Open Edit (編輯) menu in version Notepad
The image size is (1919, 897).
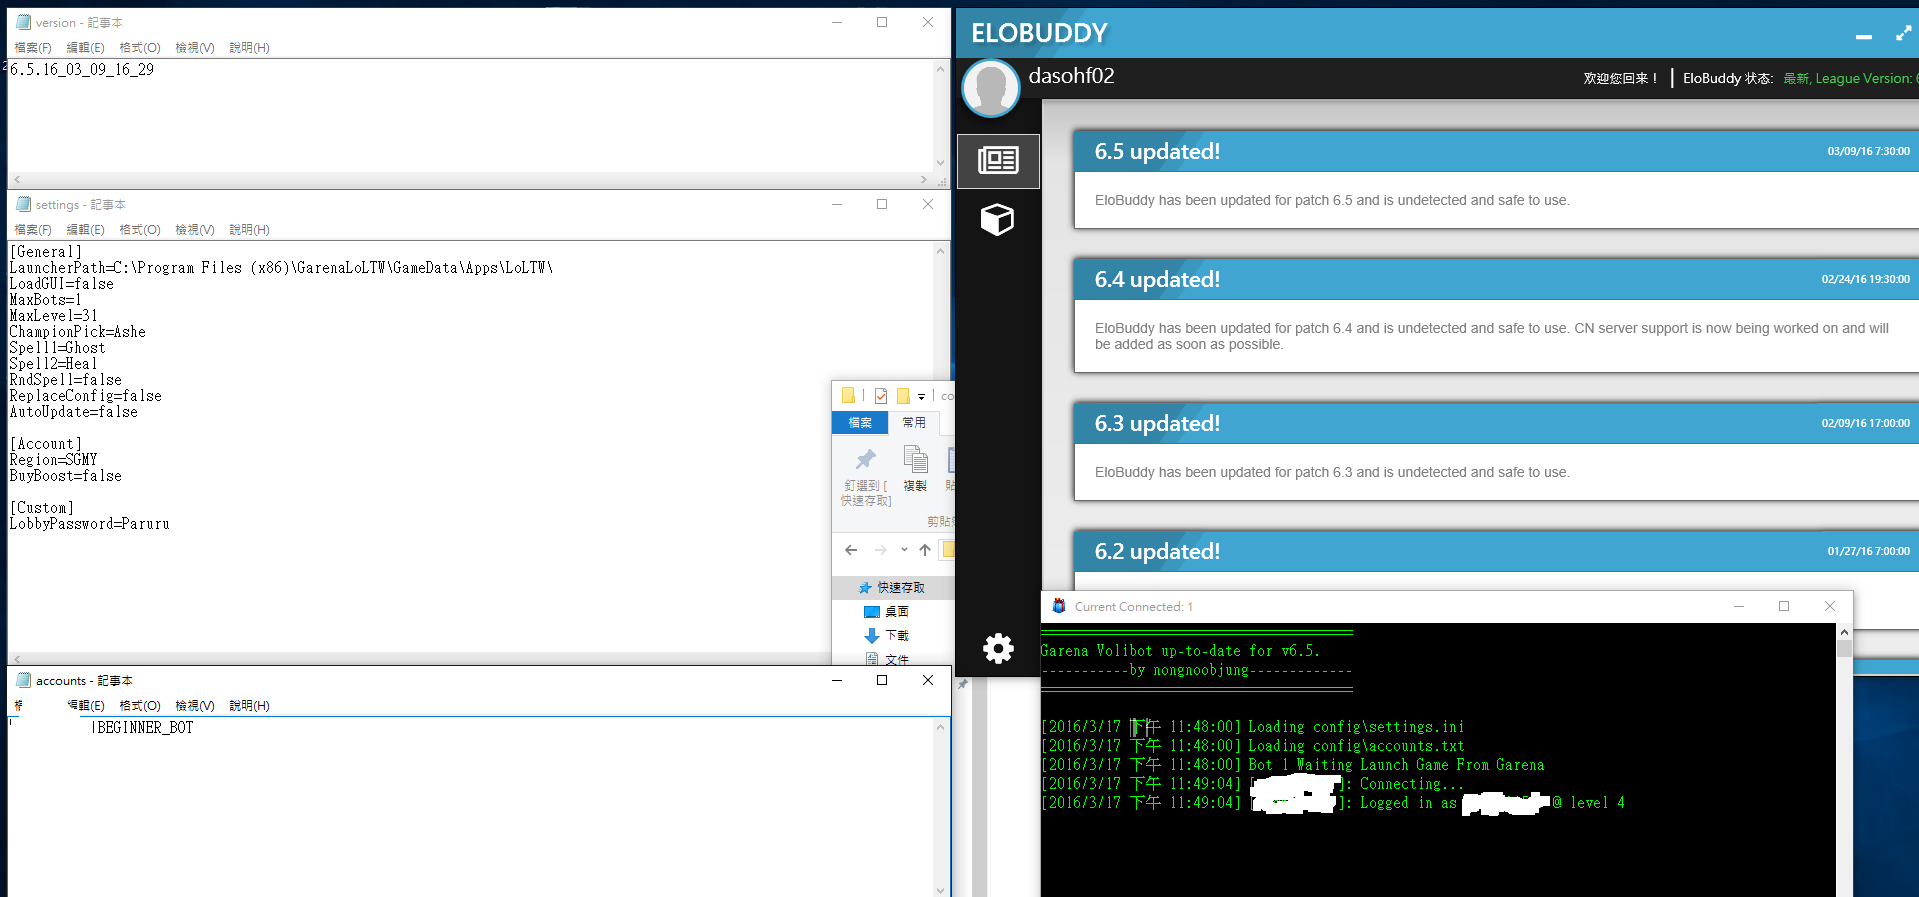[x=85, y=48]
